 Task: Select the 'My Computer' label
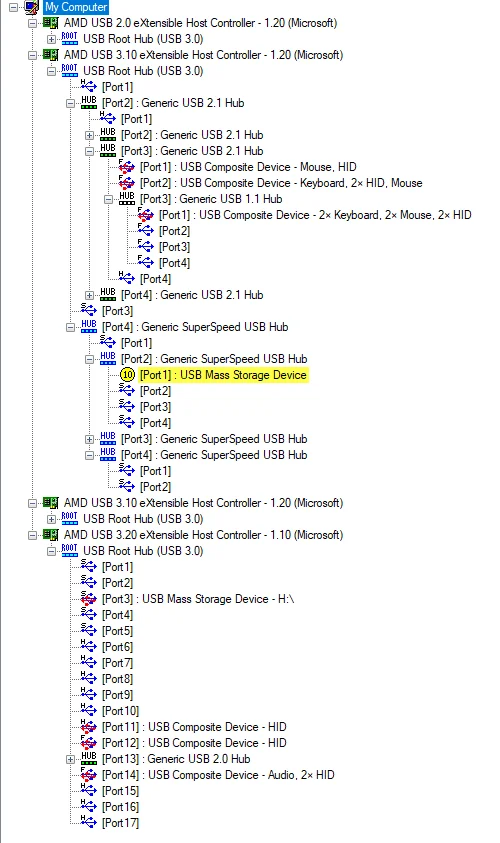[x=76, y=7]
